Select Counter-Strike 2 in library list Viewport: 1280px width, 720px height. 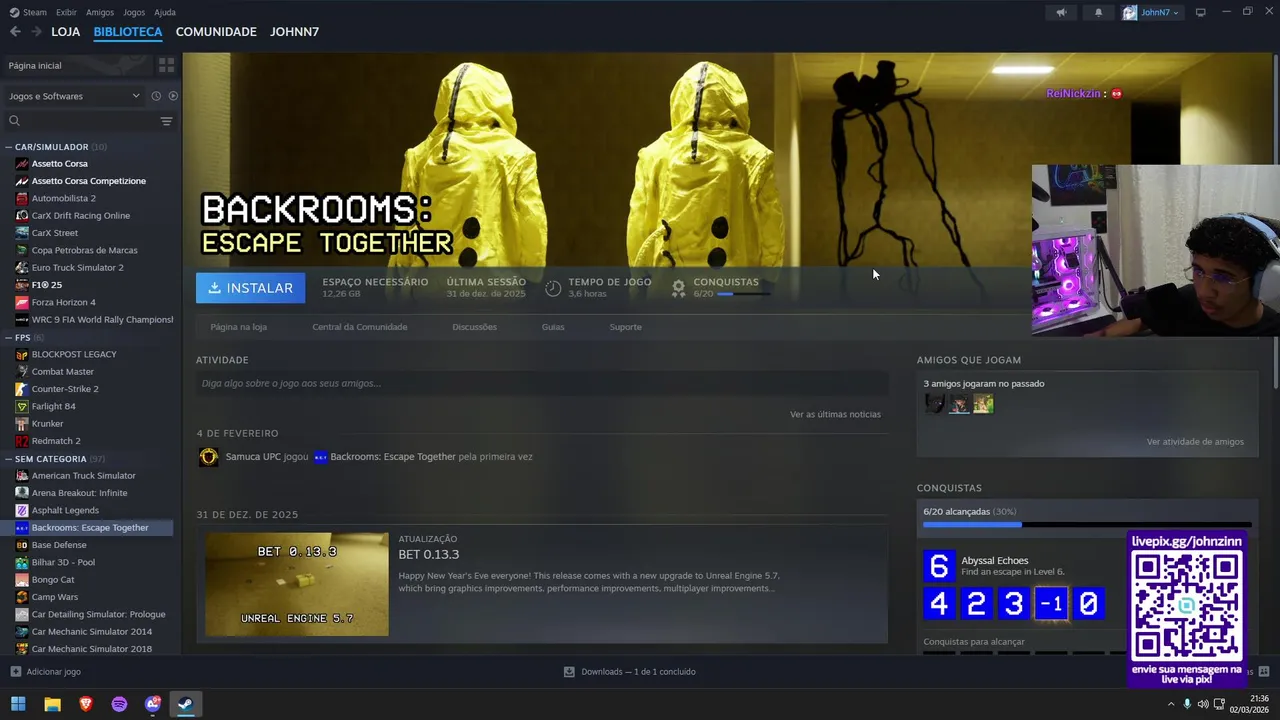(x=65, y=389)
